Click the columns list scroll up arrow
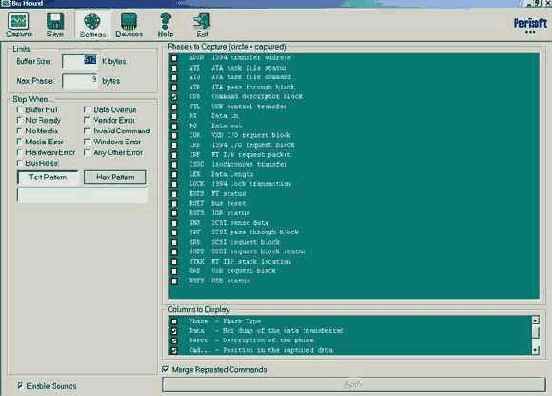This screenshot has width=552, height=396. coord(535,320)
